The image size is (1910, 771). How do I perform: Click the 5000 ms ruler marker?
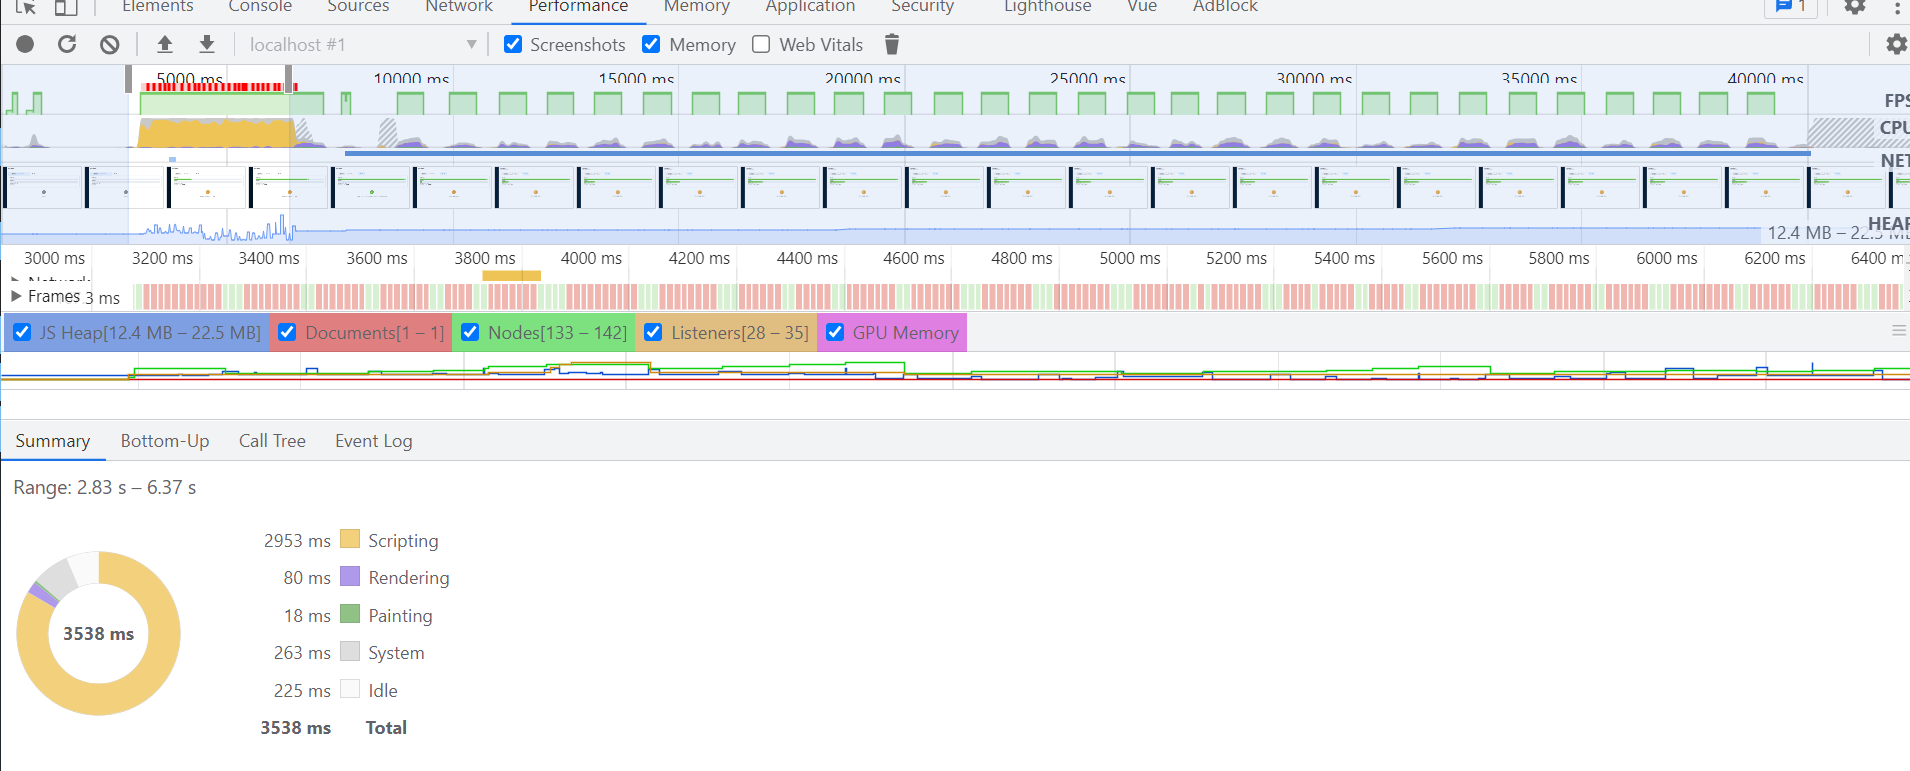tap(1130, 258)
